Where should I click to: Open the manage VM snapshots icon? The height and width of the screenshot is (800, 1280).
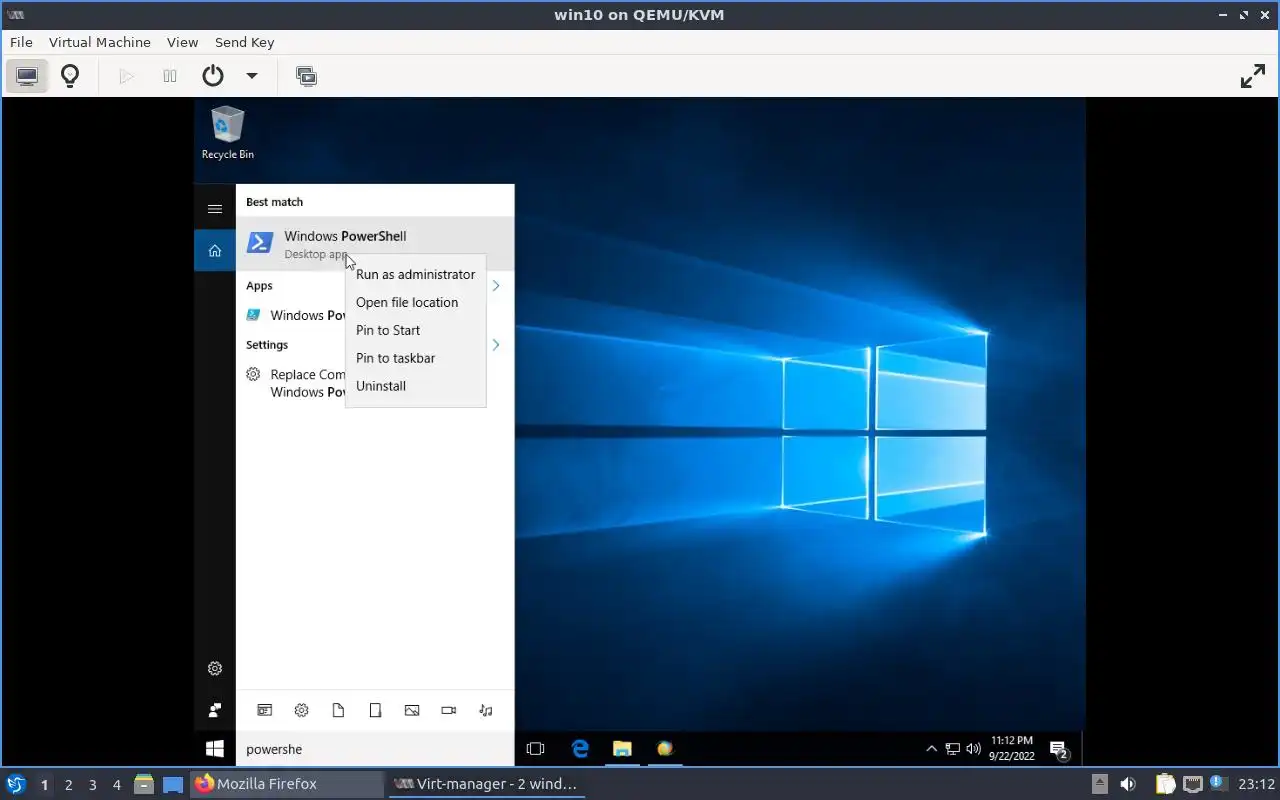306,76
